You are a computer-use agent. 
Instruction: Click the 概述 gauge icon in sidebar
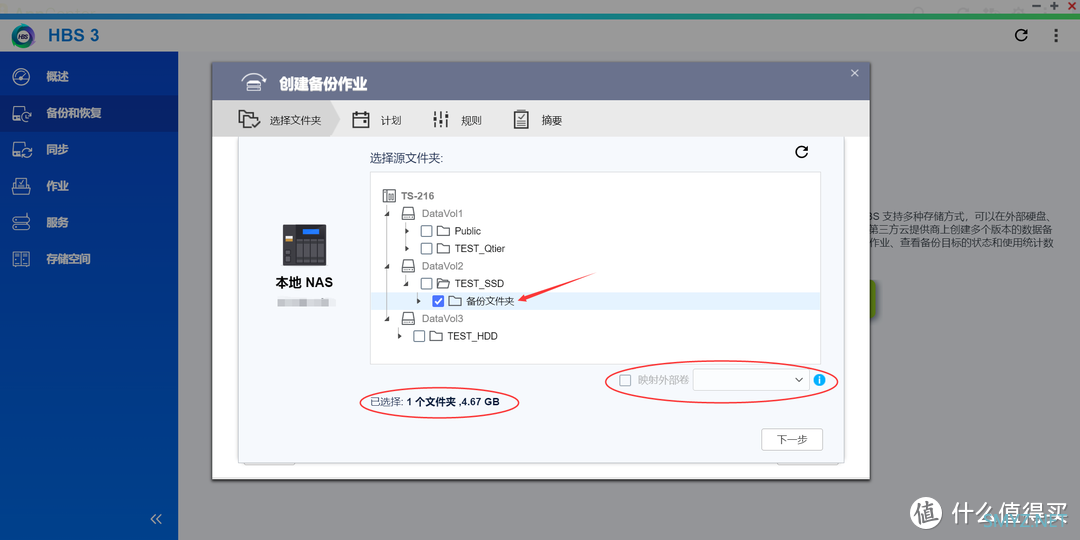tap(21, 76)
